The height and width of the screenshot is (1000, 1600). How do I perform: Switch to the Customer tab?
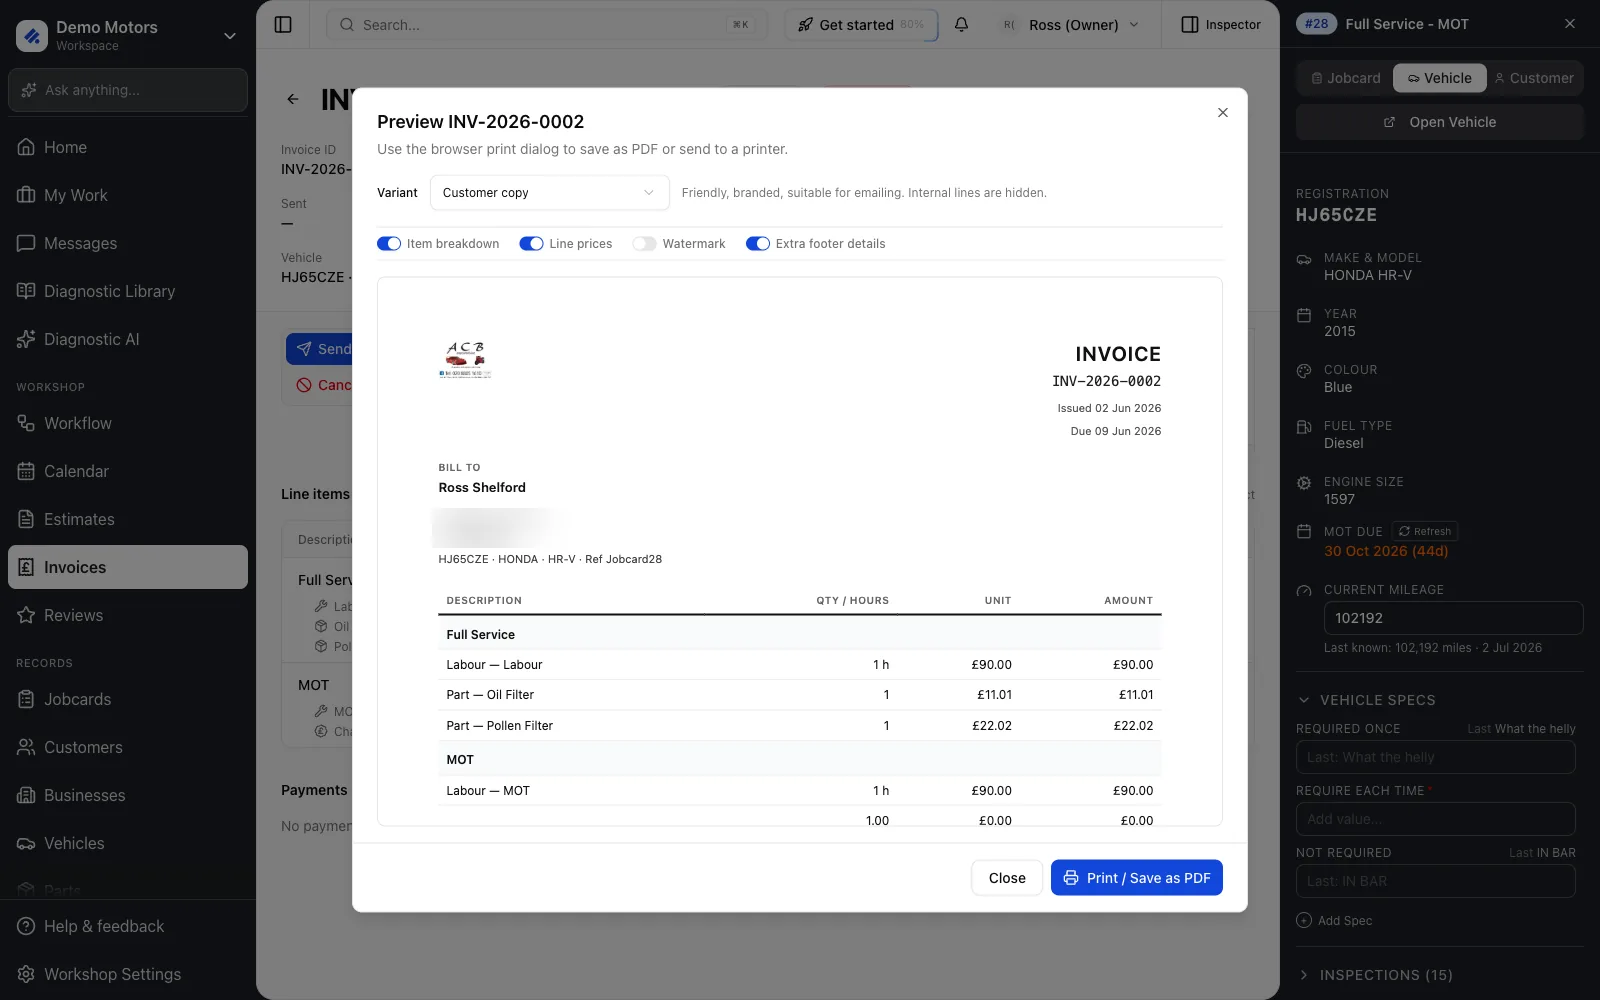(x=1534, y=78)
